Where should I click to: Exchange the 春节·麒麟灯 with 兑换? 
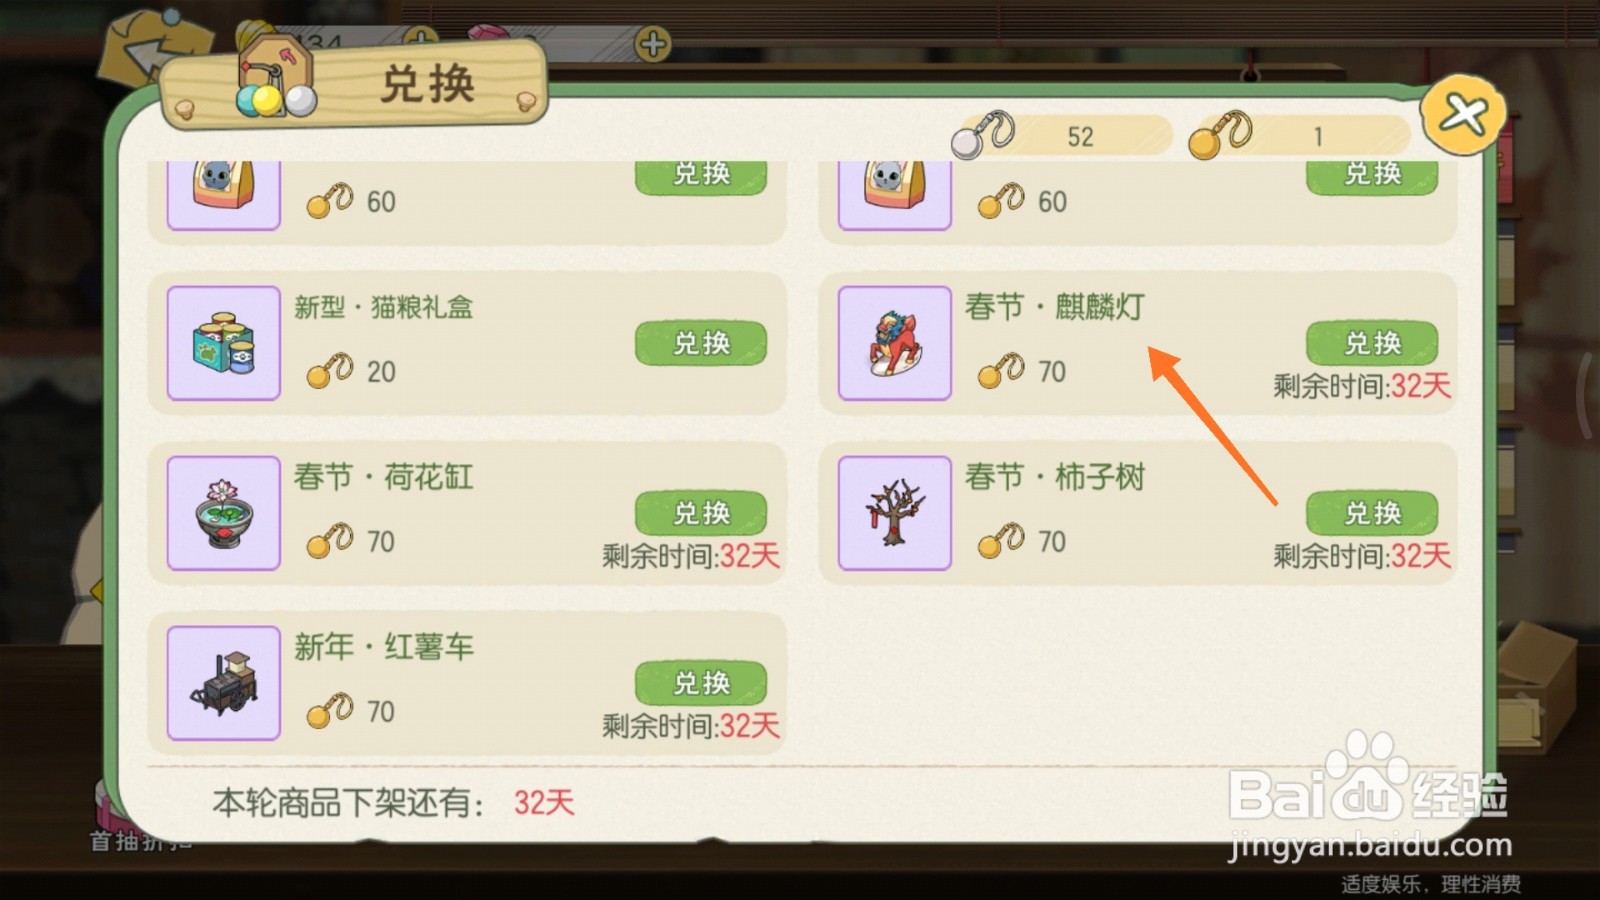1372,343
